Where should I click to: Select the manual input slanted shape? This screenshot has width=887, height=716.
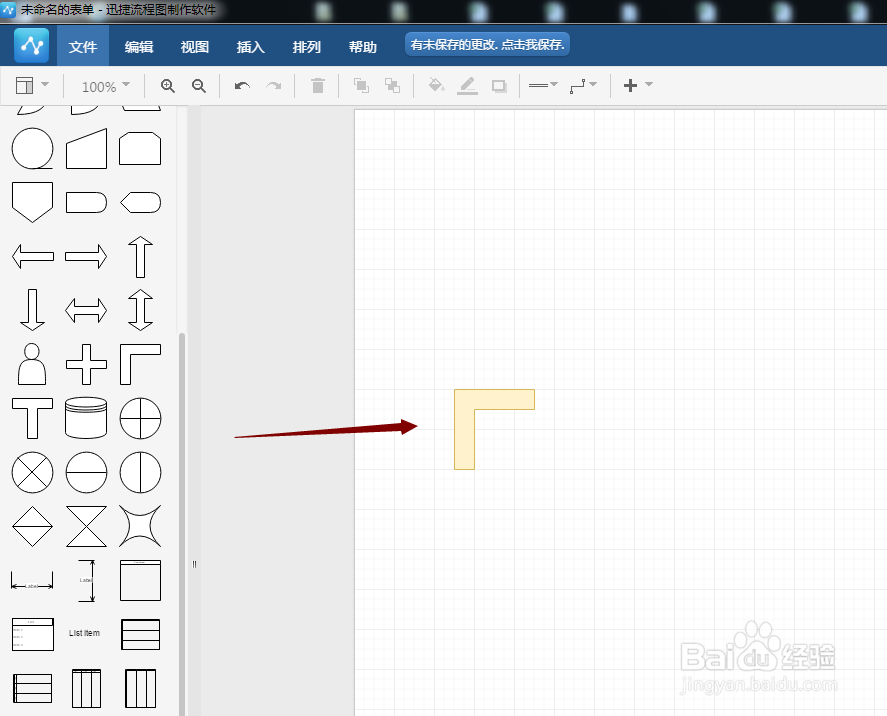click(87, 149)
